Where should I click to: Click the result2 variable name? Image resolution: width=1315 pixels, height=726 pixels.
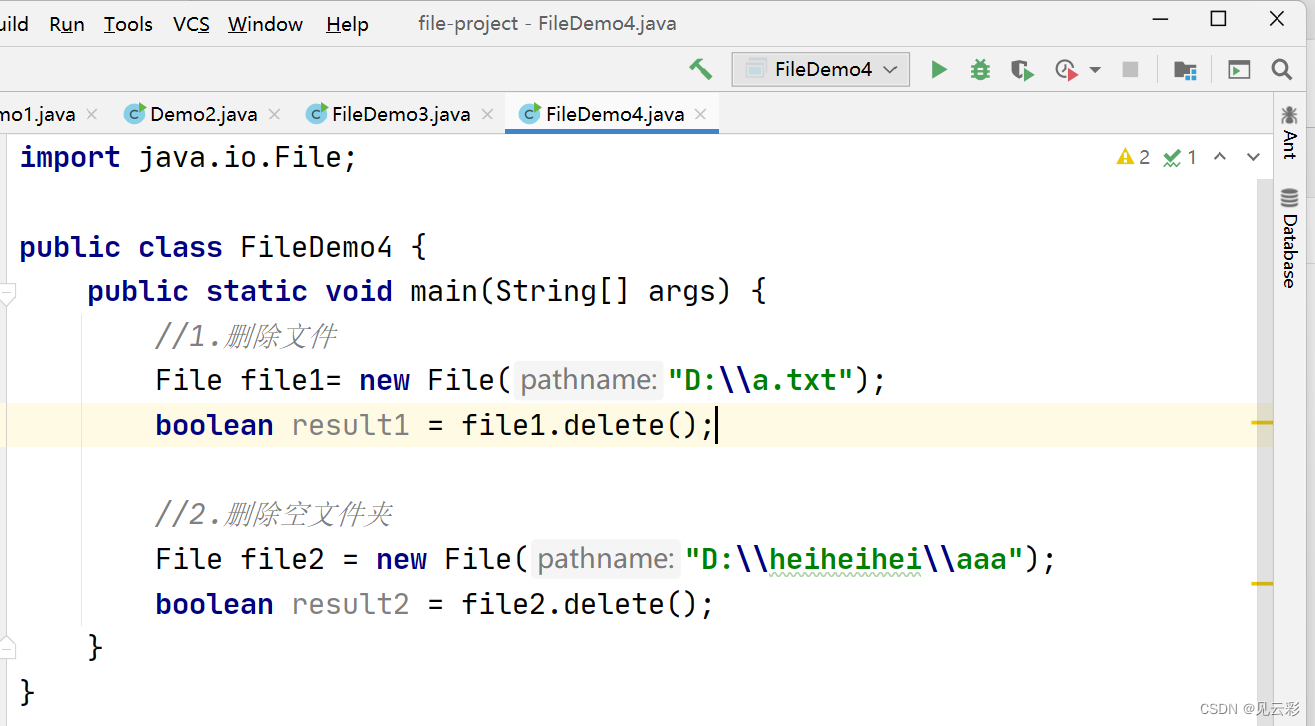coord(351,604)
